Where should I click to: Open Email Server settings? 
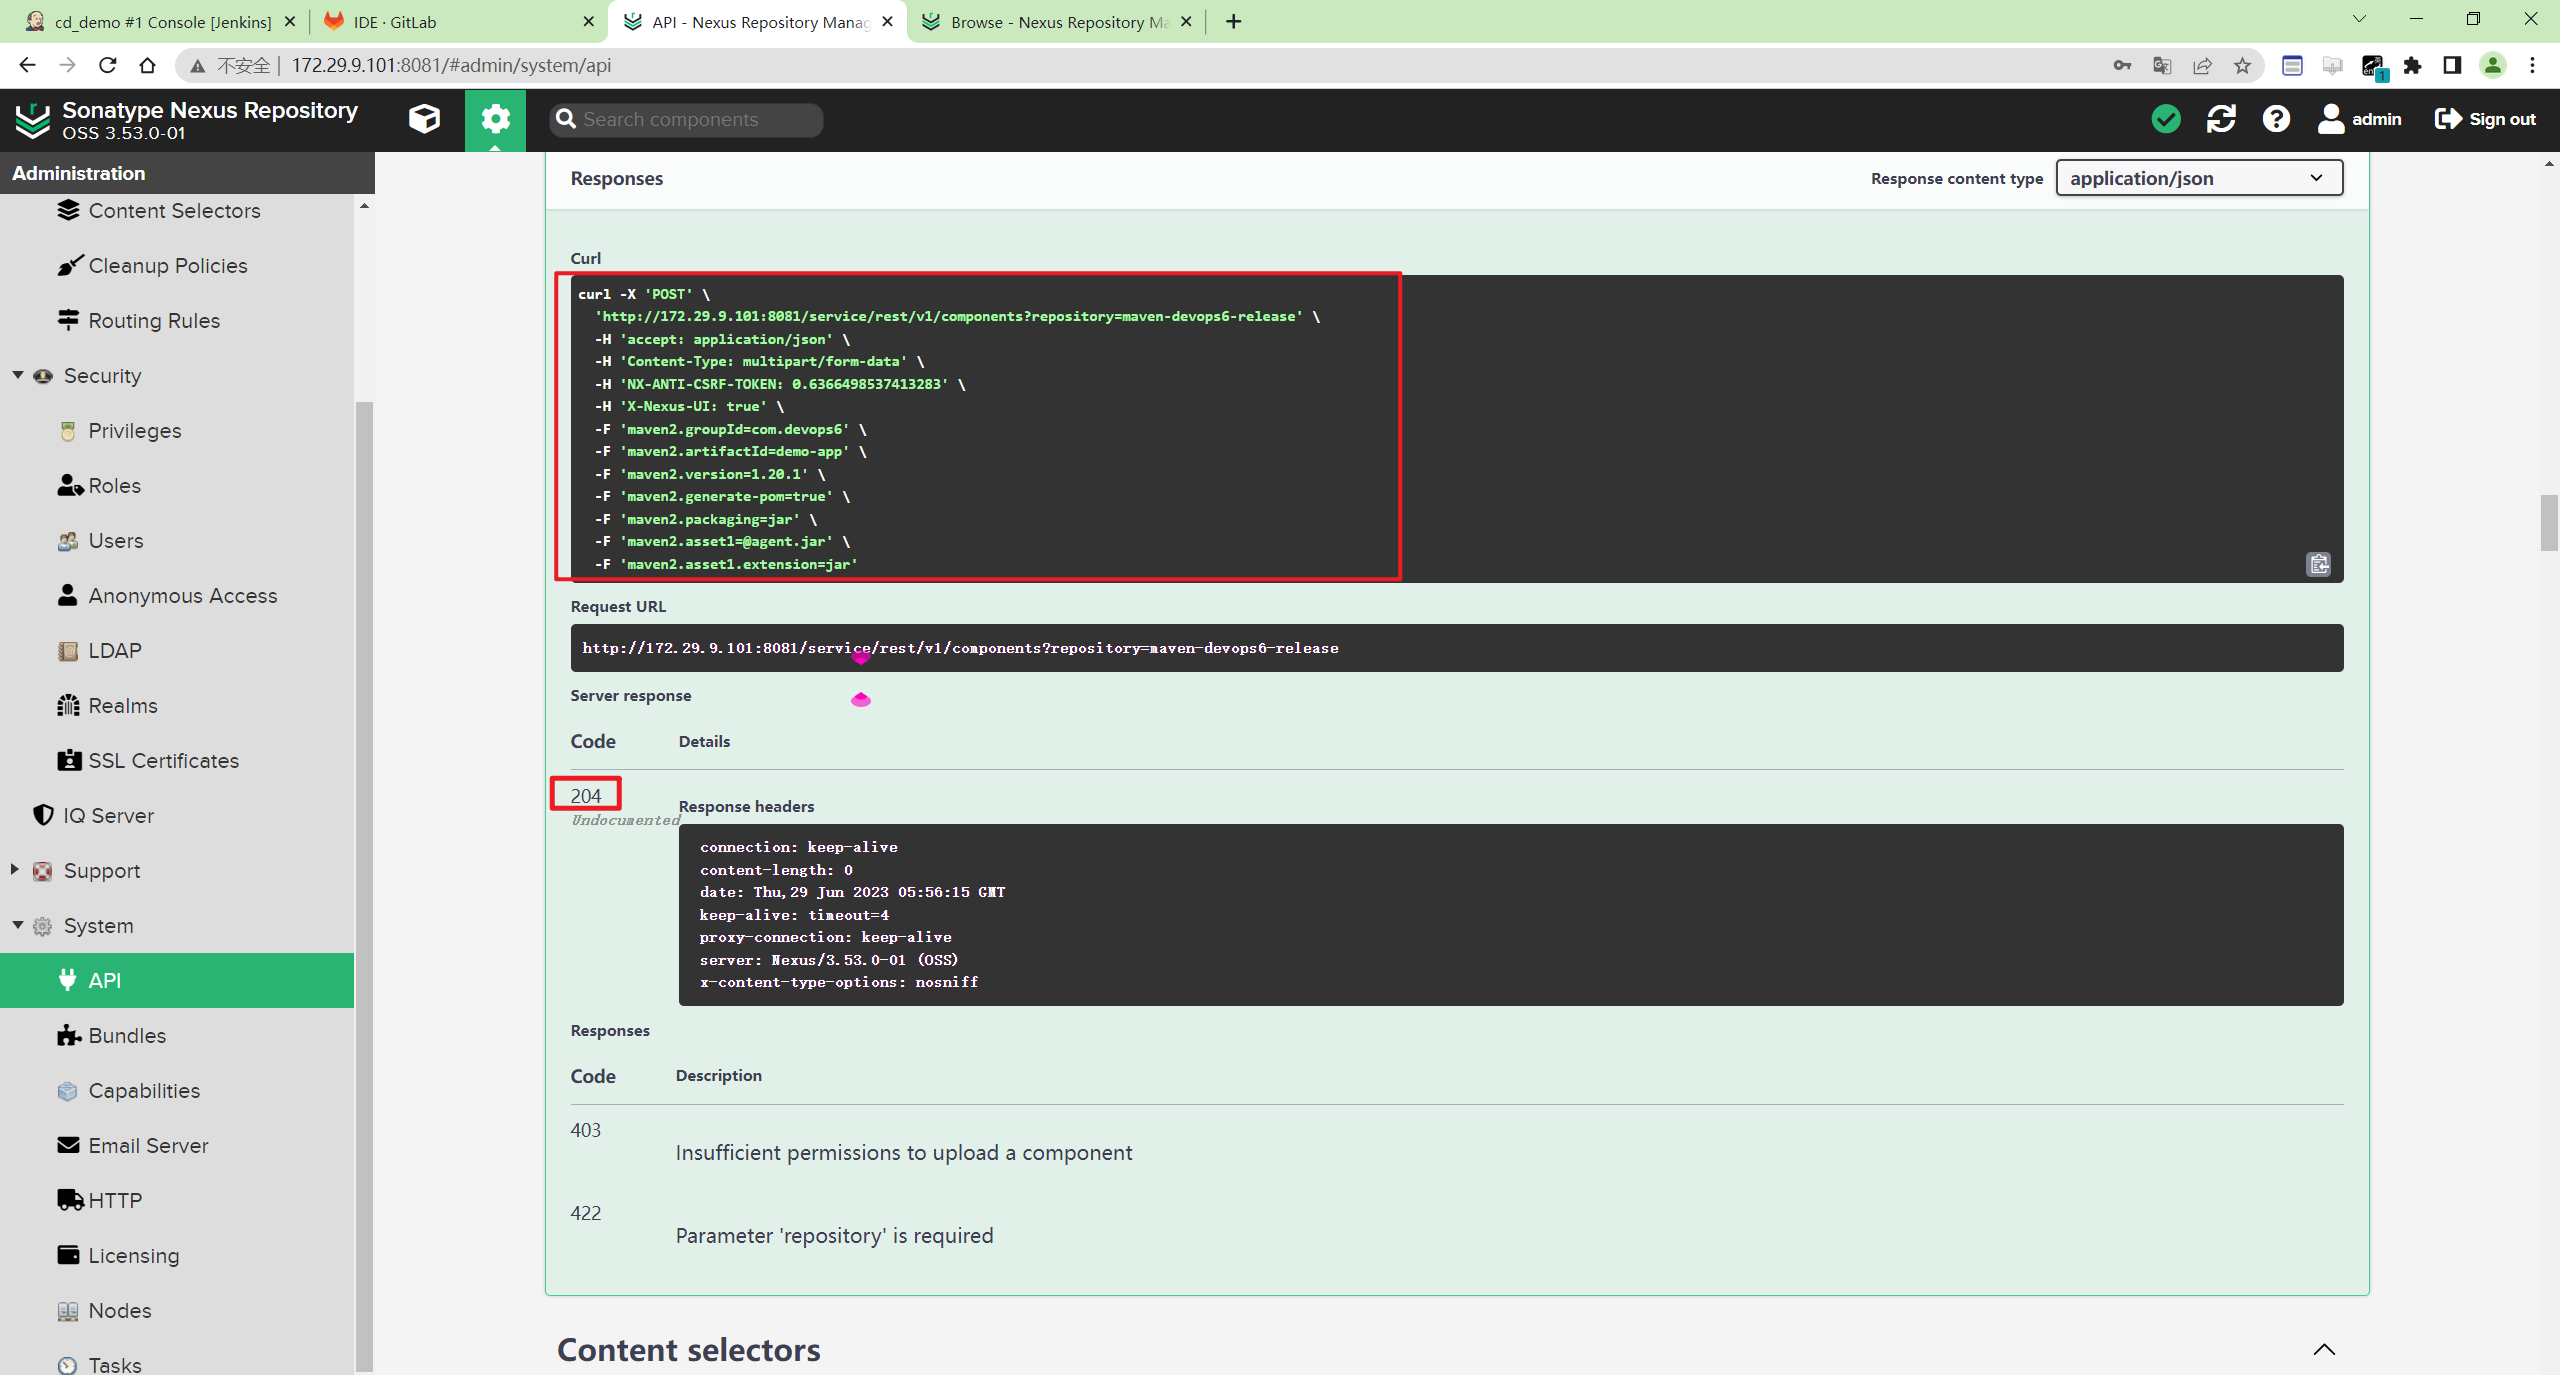coord(148,1146)
